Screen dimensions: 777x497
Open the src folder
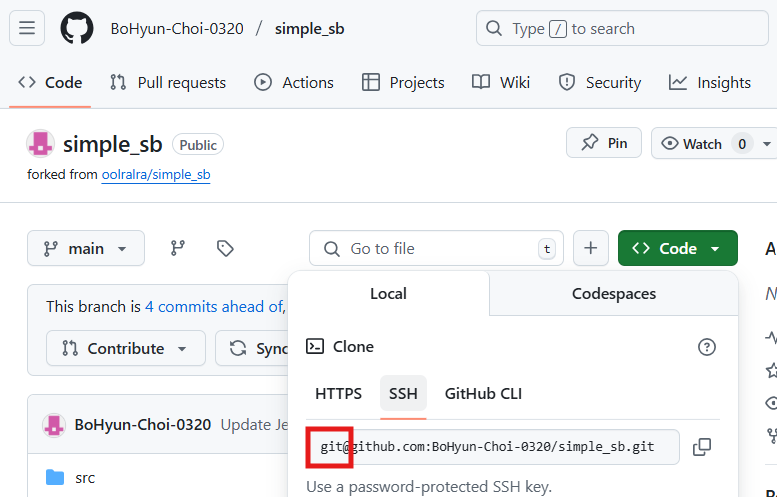coord(85,478)
